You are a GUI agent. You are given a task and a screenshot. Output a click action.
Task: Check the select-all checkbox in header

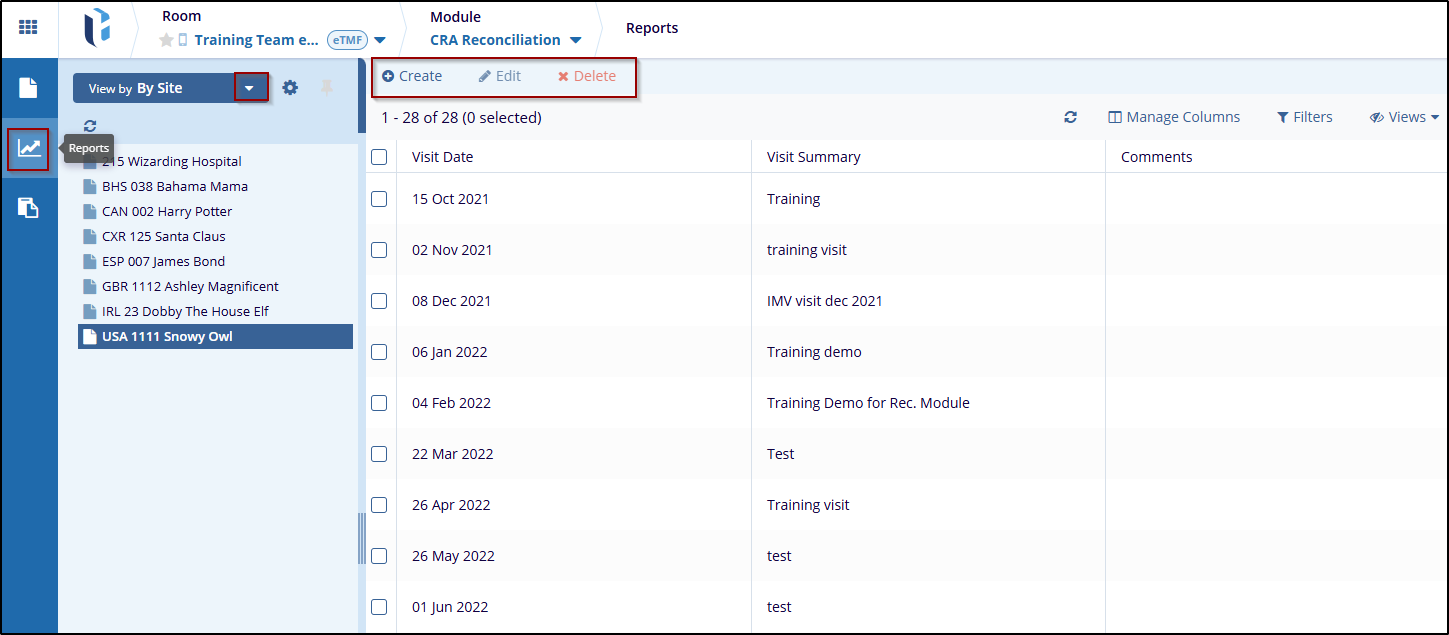[379, 157]
